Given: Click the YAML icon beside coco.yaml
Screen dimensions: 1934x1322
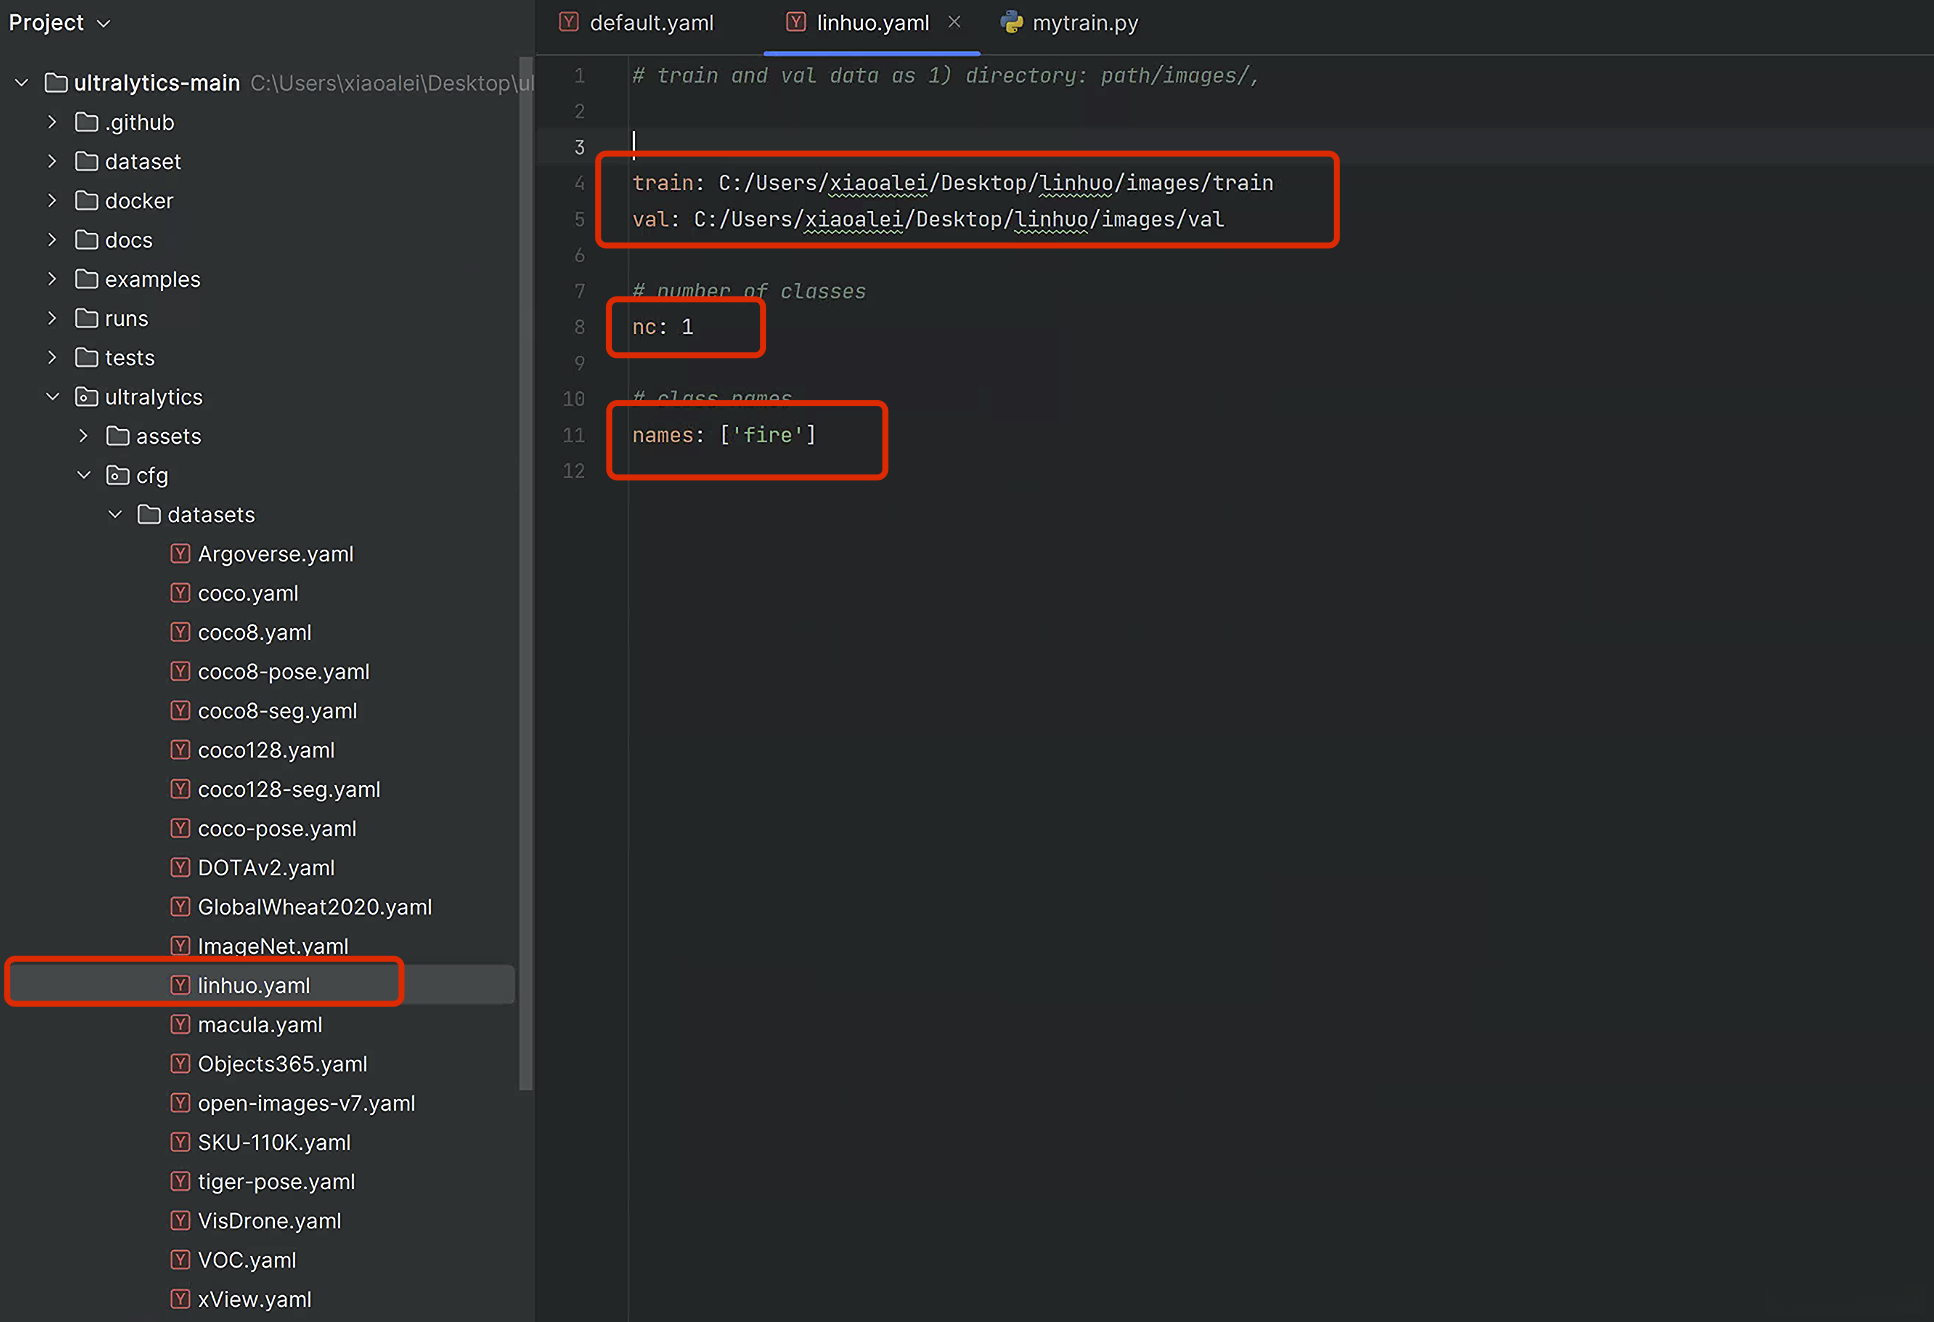Looking at the screenshot, I should (x=180, y=593).
